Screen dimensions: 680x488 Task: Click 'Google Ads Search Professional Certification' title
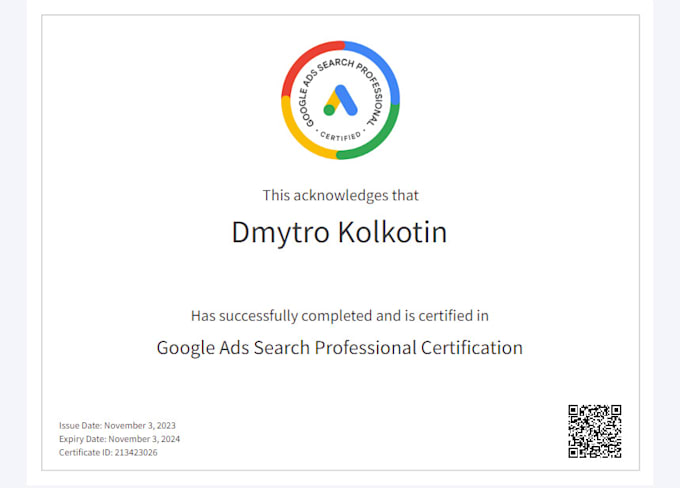click(x=340, y=348)
